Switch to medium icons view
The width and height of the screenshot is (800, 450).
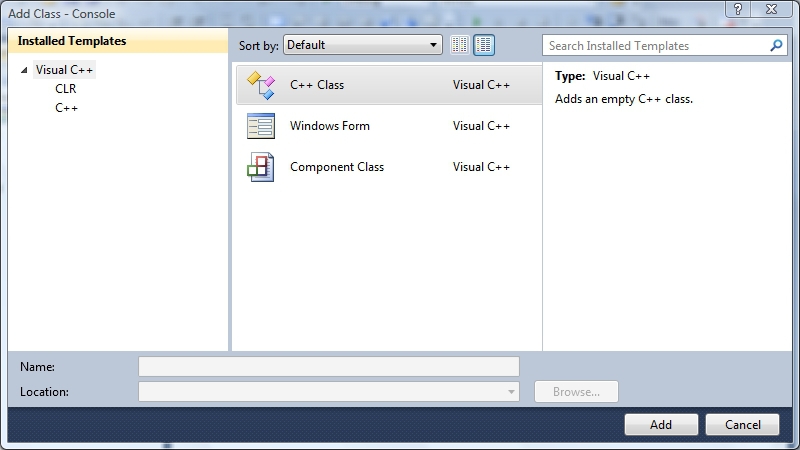coord(484,45)
